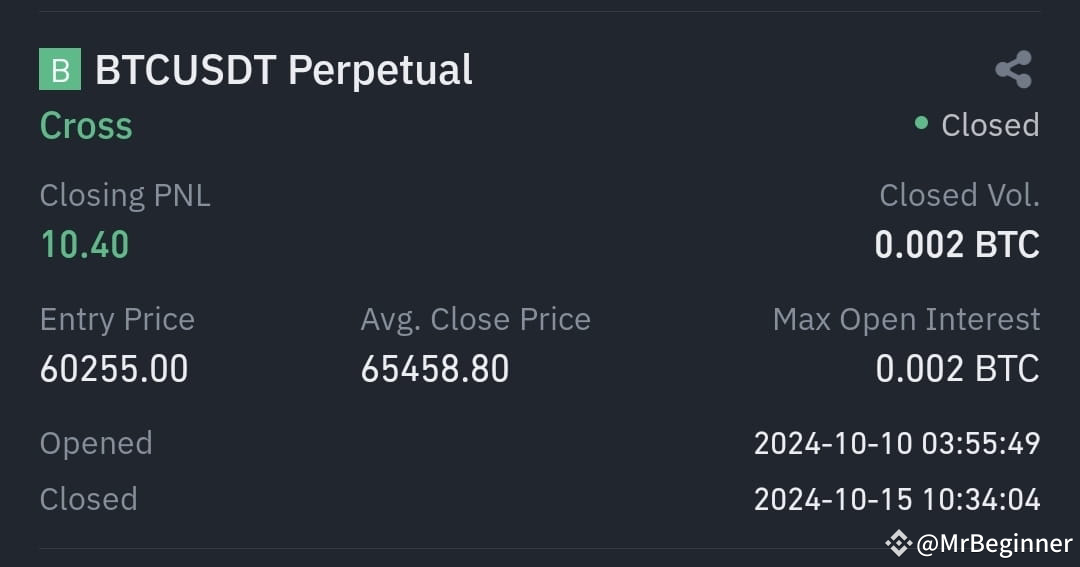Select the Max Open Interest label
1080x567 pixels.
[906, 319]
